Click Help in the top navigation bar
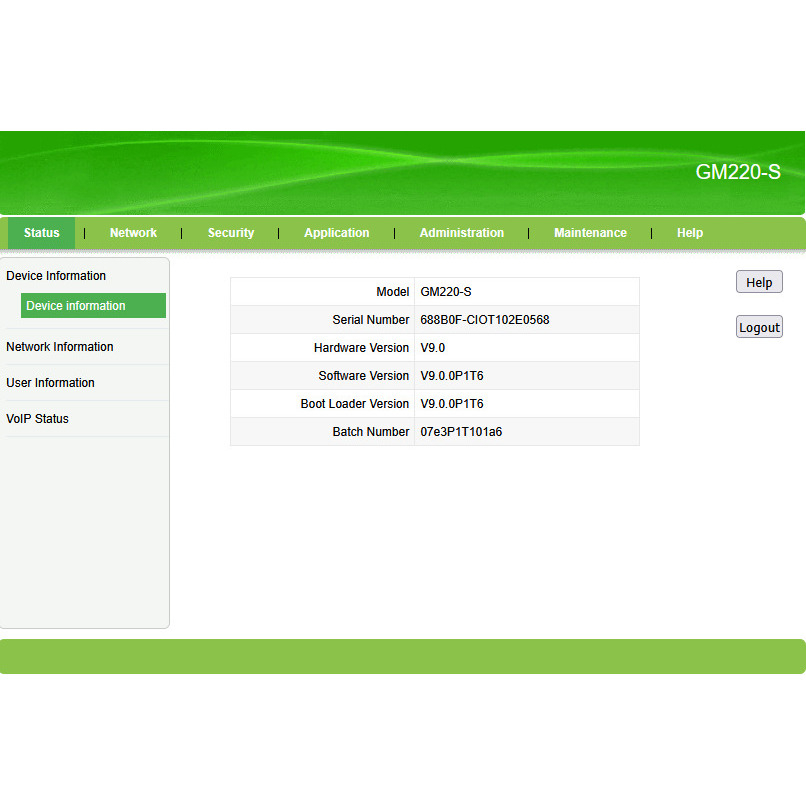This screenshot has height=806, width=806. pos(689,233)
